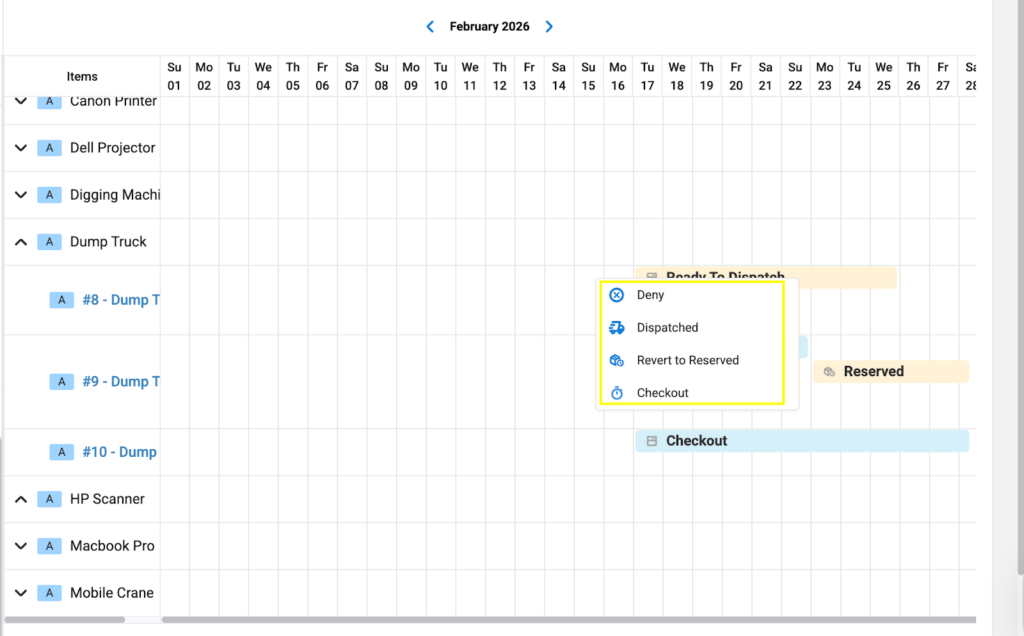
Task: Click the Dispatched truck icon
Action: (617, 328)
